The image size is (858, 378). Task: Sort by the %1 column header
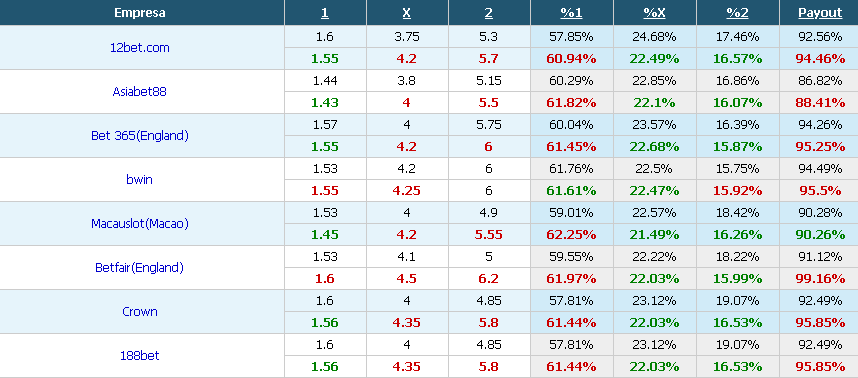[x=571, y=13]
